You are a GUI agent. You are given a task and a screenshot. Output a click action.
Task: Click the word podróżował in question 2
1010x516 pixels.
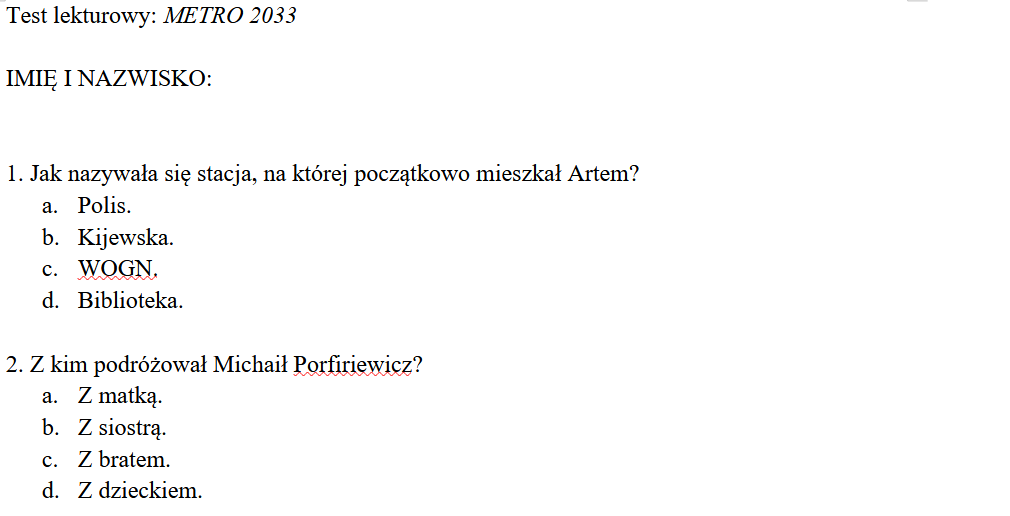[x=158, y=365]
